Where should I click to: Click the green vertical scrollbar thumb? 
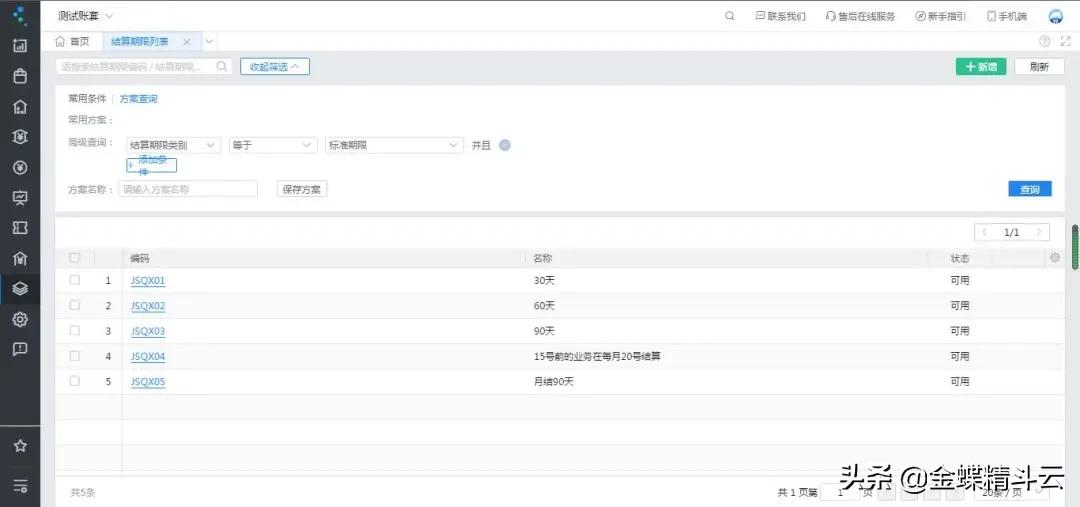pos(1074,247)
